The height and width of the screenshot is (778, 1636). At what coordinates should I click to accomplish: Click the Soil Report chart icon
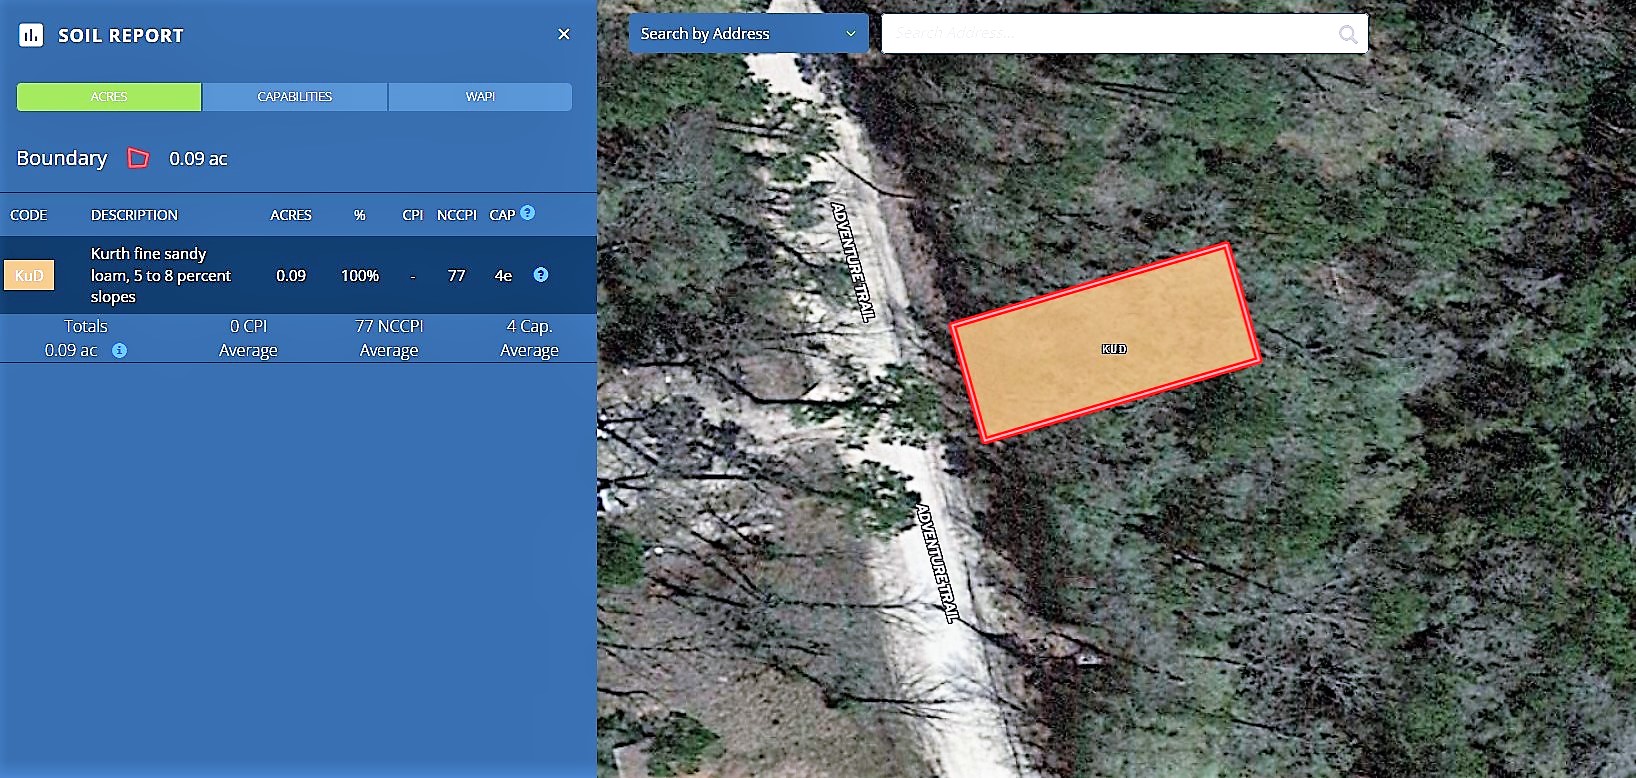tap(31, 36)
